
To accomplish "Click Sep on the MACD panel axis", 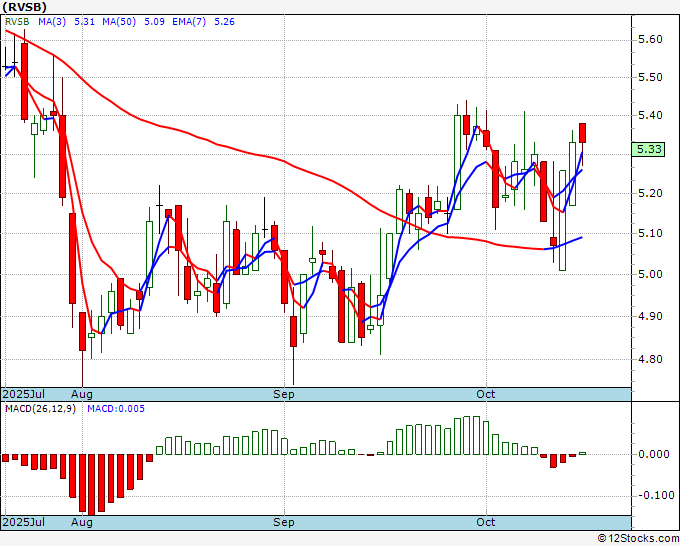I will click(x=284, y=522).
